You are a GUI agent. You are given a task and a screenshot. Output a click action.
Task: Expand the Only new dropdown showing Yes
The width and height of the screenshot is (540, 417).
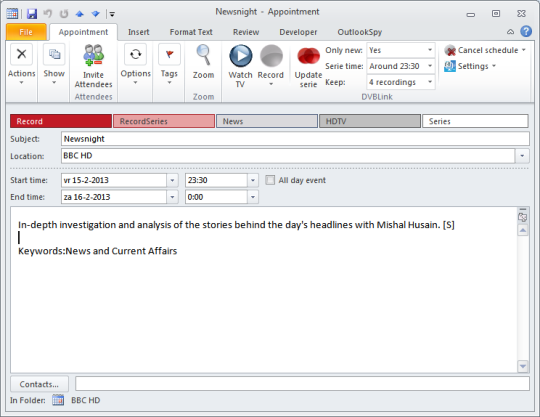coord(430,50)
